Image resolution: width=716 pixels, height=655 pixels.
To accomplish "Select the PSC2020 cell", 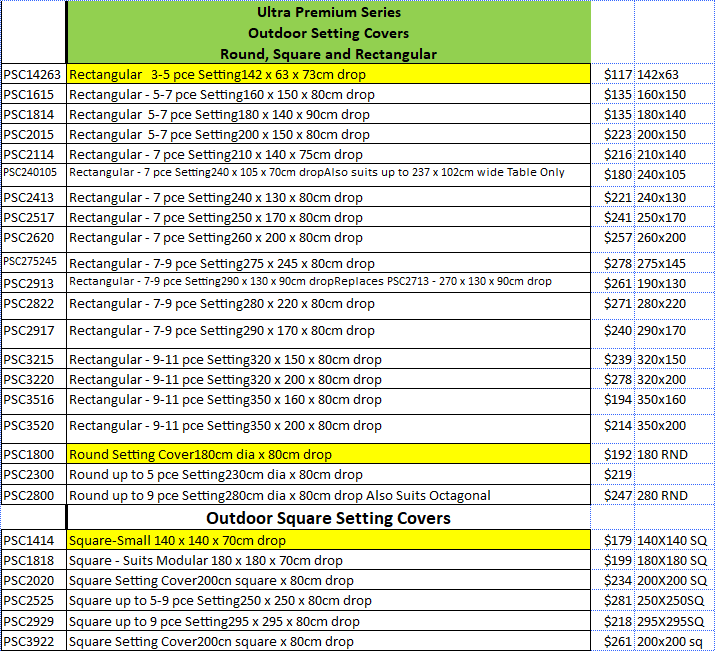I will pyautogui.click(x=34, y=580).
